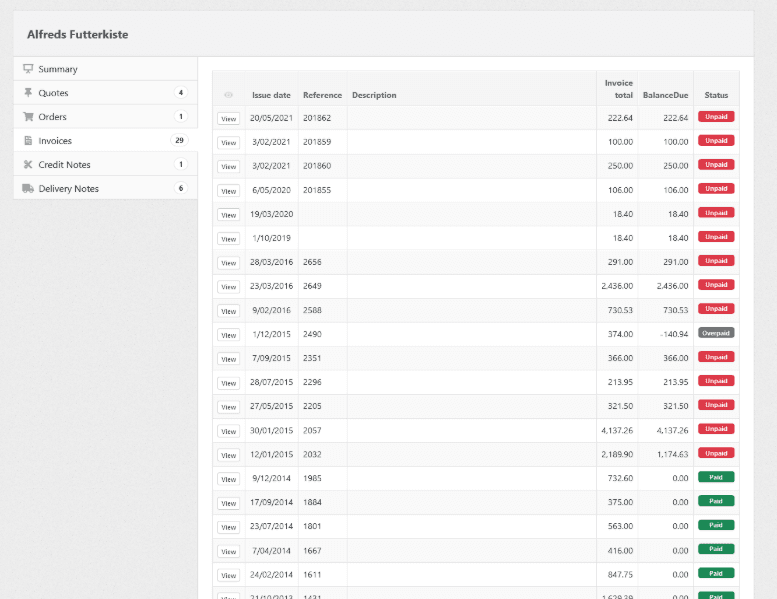Screen dimensions: 777x599
Task: Click the Paid badge for invoice 1985
Action: 716,477
